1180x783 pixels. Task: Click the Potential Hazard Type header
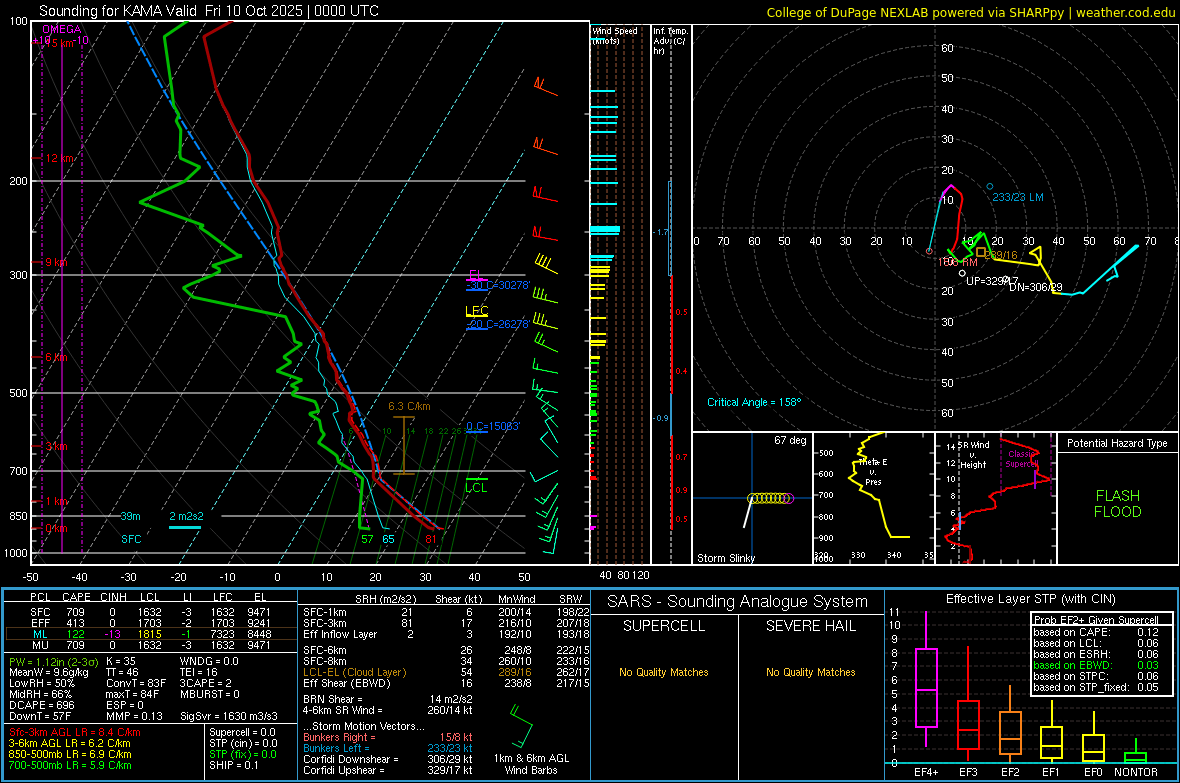(1118, 443)
